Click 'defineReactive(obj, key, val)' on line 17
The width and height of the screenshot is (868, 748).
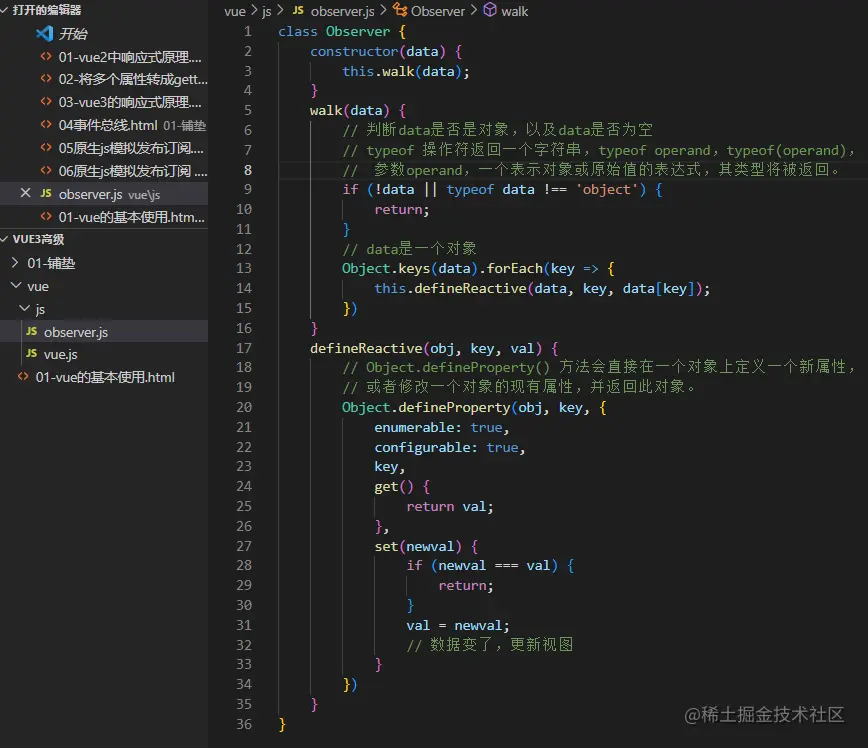click(x=426, y=348)
